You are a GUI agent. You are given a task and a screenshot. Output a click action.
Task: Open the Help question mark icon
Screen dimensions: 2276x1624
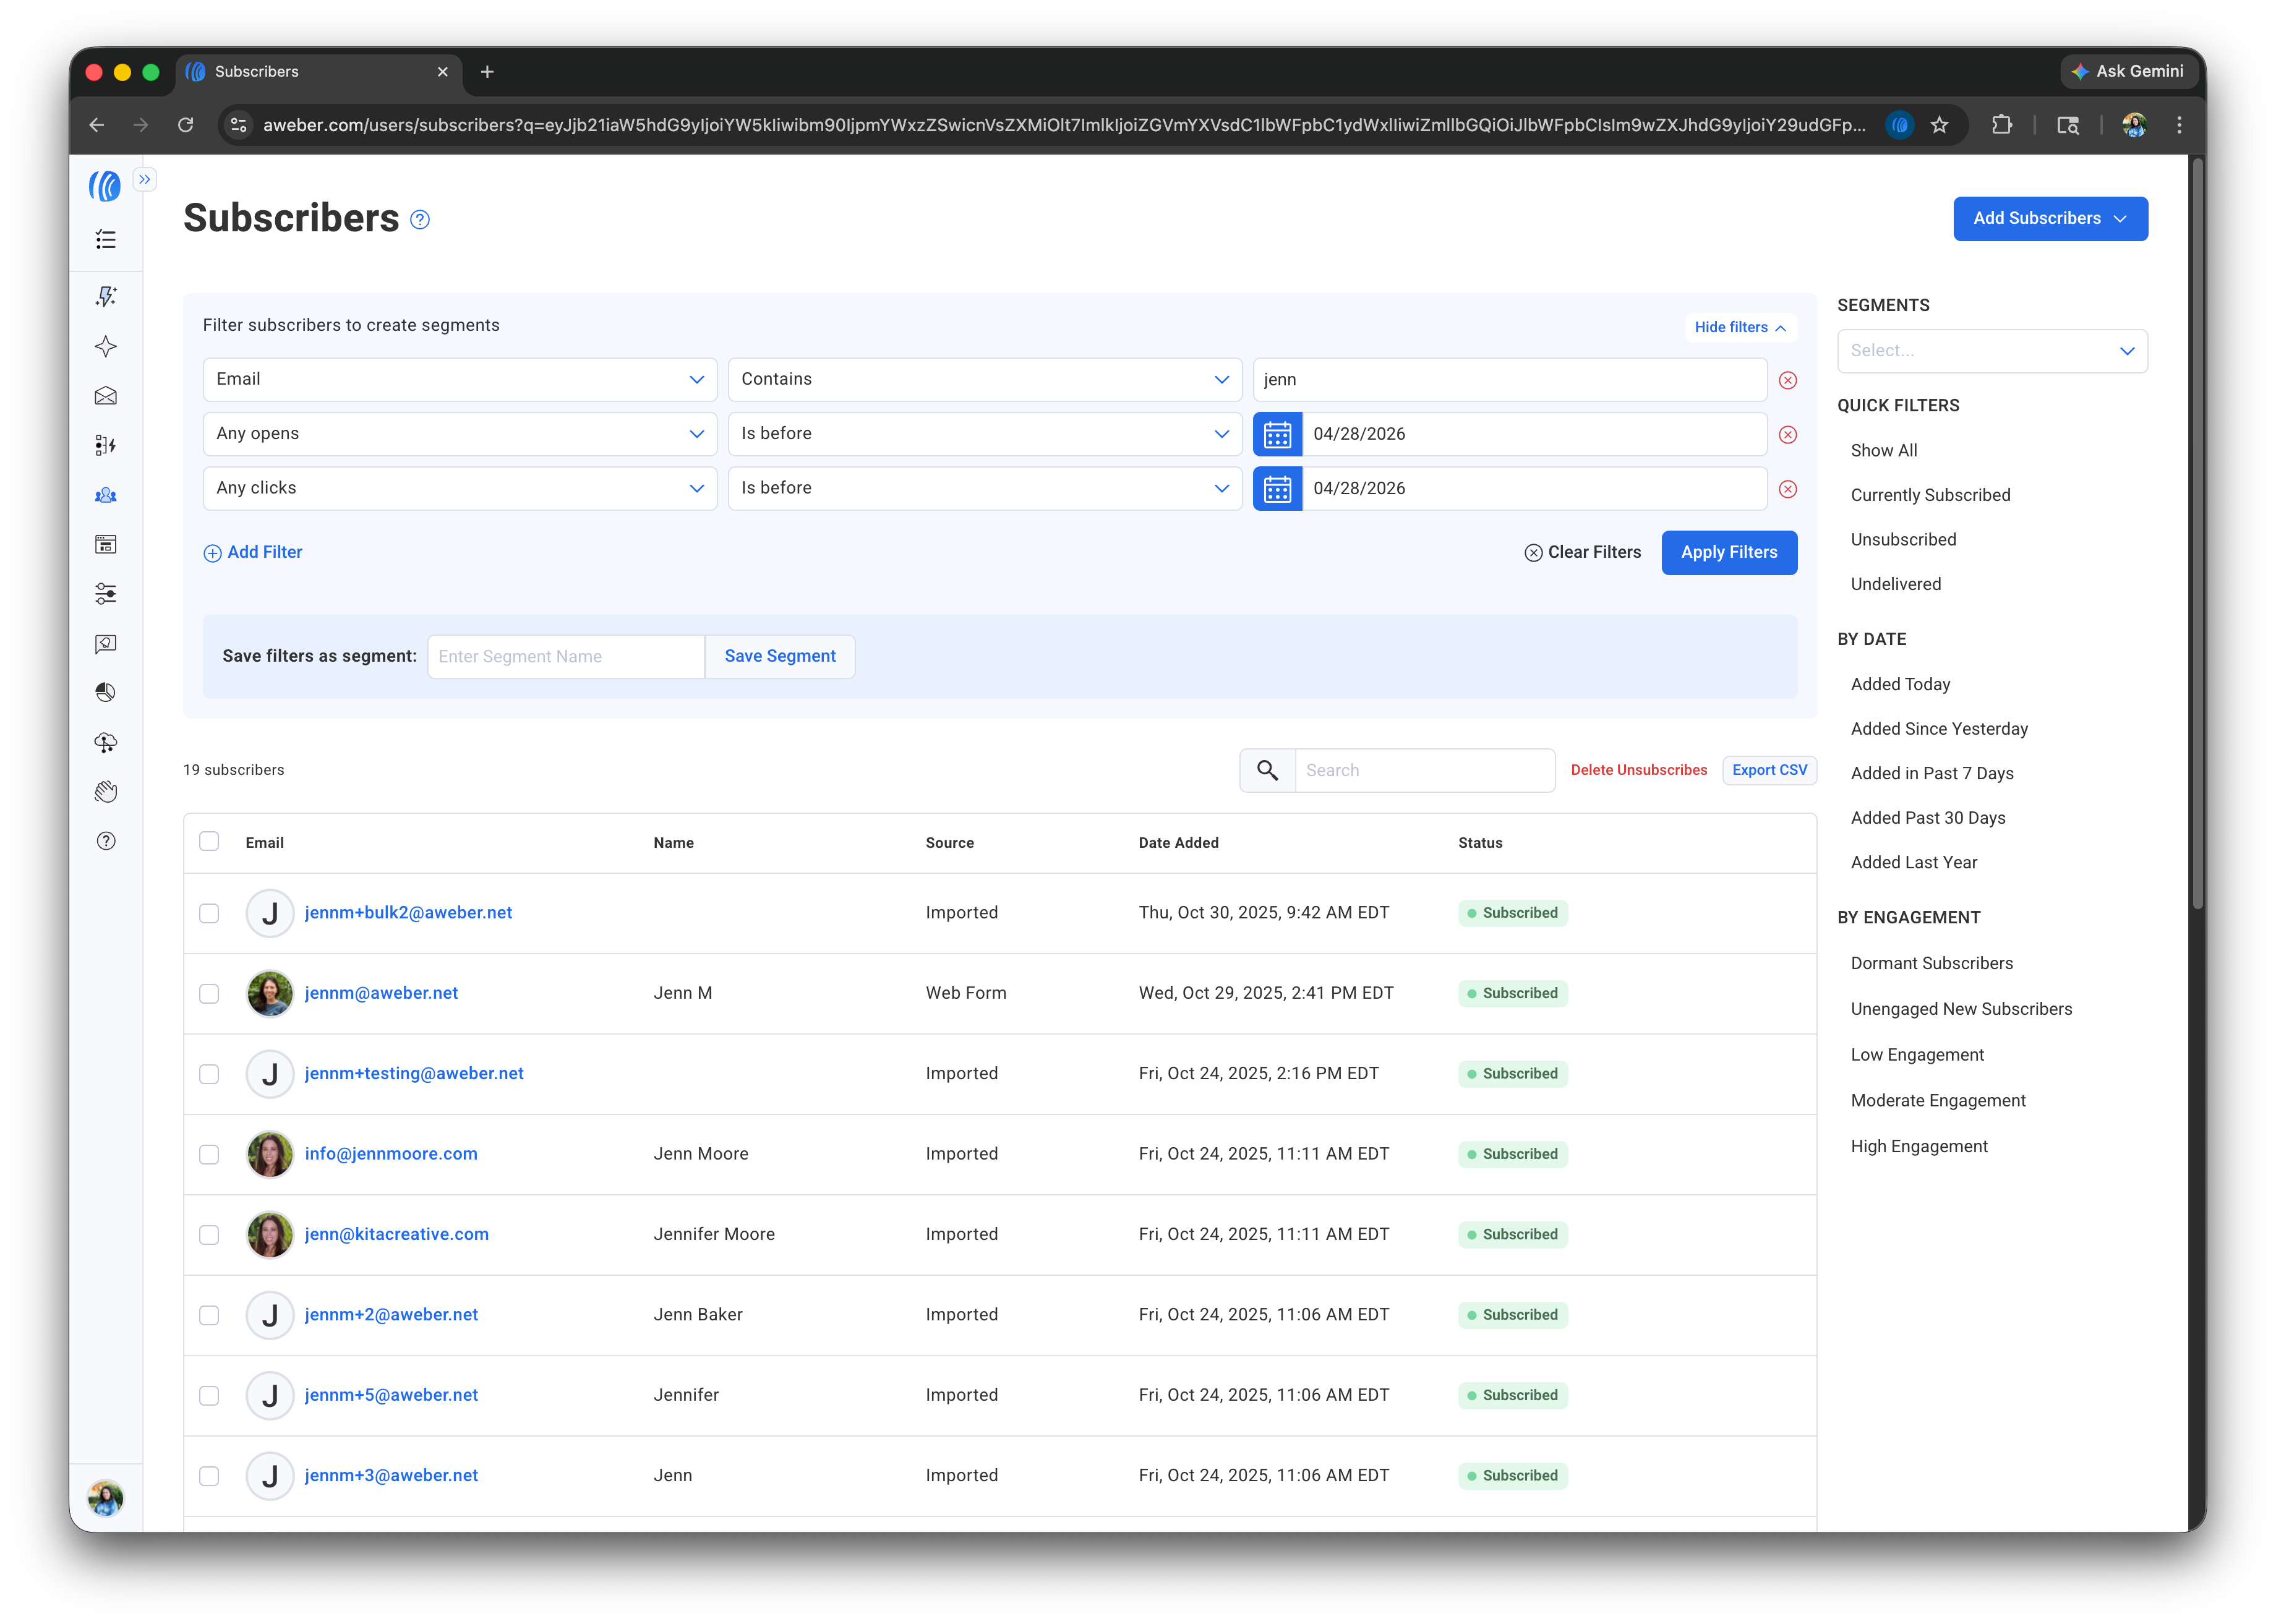point(106,840)
